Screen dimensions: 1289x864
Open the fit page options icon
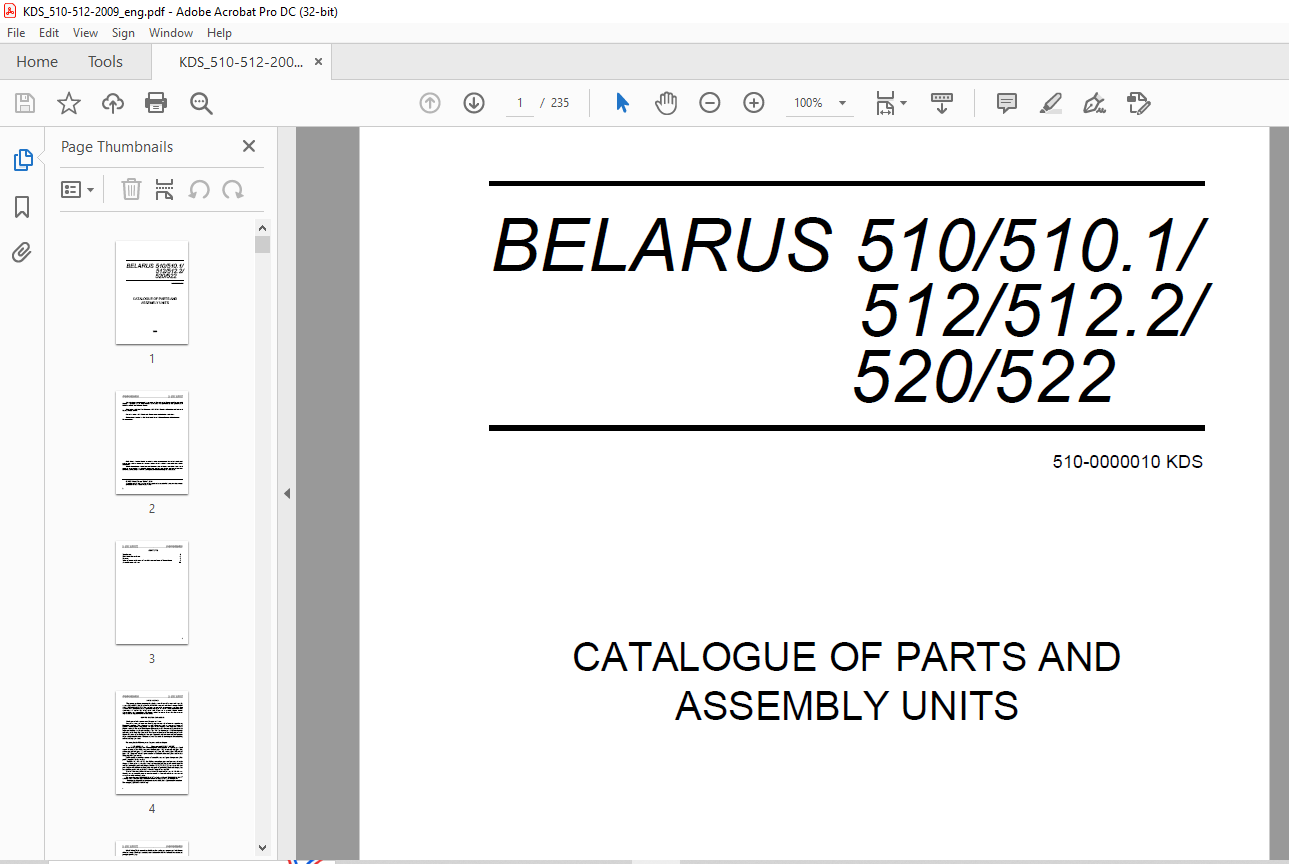pyautogui.click(x=890, y=103)
